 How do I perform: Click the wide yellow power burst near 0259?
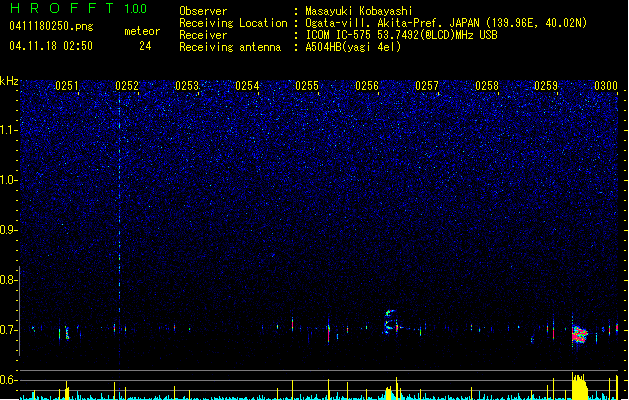[579, 386]
